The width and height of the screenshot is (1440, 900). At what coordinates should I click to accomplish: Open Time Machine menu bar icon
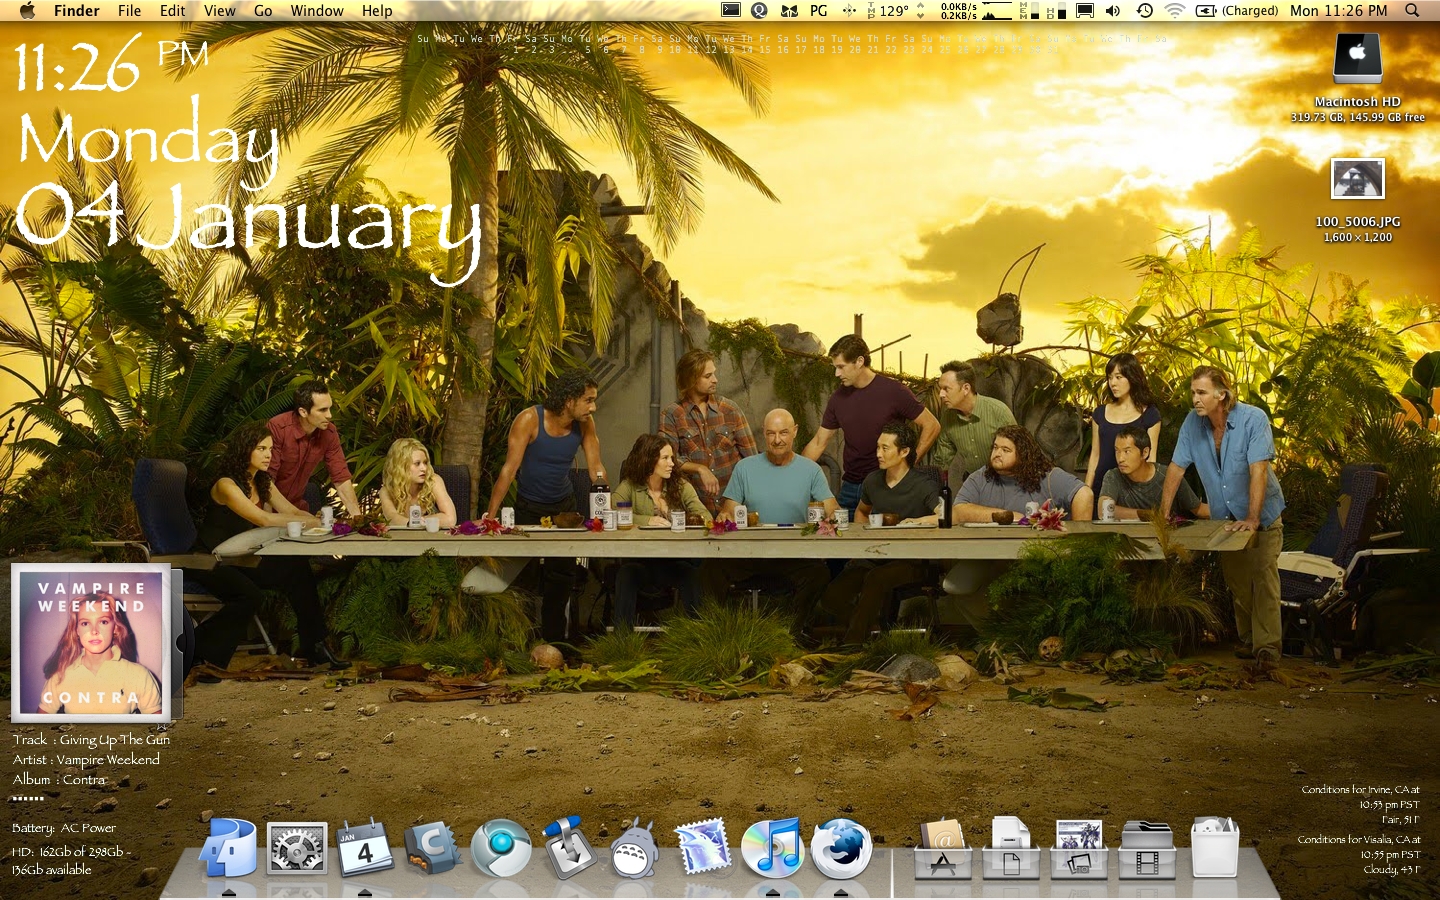(1144, 11)
